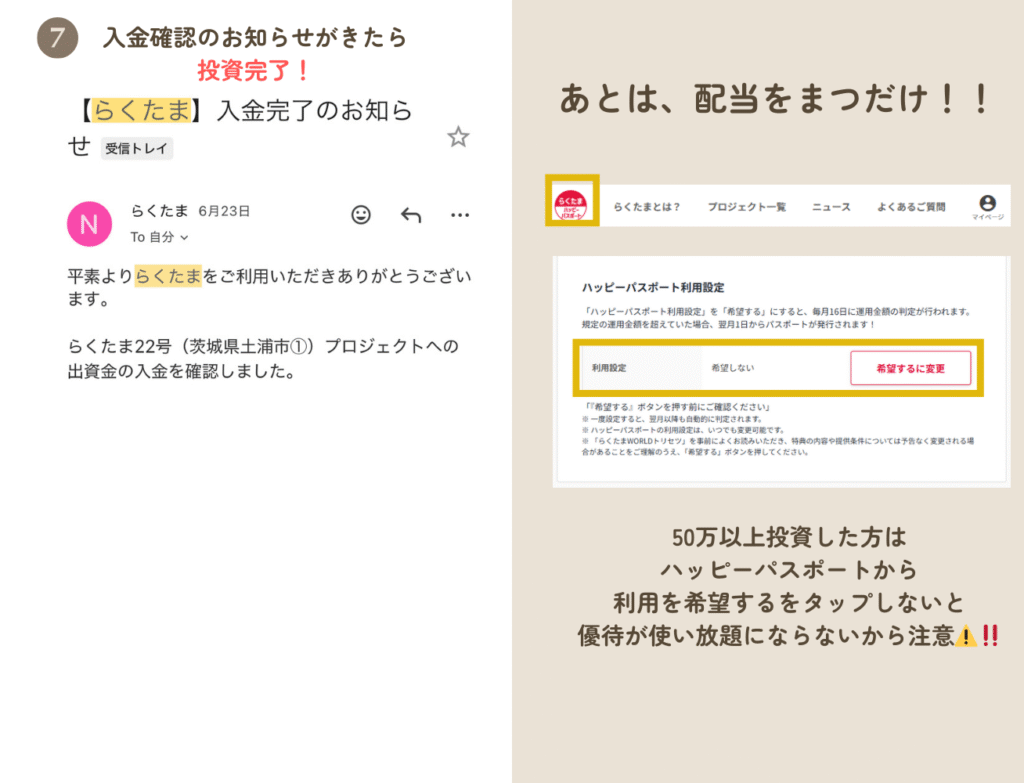Click the step 7 number circle
Viewport: 1024px width, 783px height.
pos(58,38)
